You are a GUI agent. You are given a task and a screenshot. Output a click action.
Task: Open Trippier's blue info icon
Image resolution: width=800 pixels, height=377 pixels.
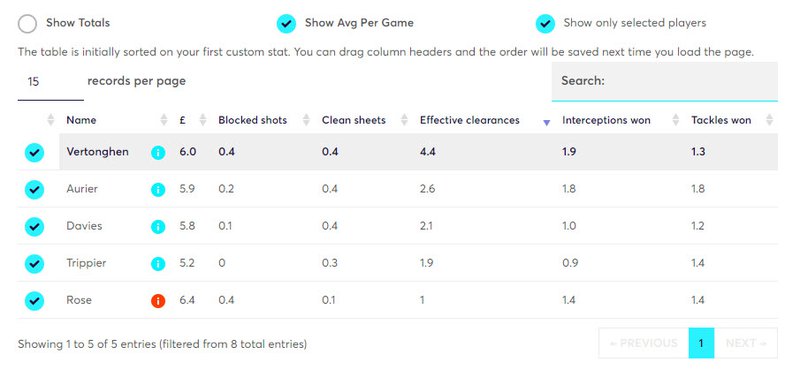coord(158,264)
